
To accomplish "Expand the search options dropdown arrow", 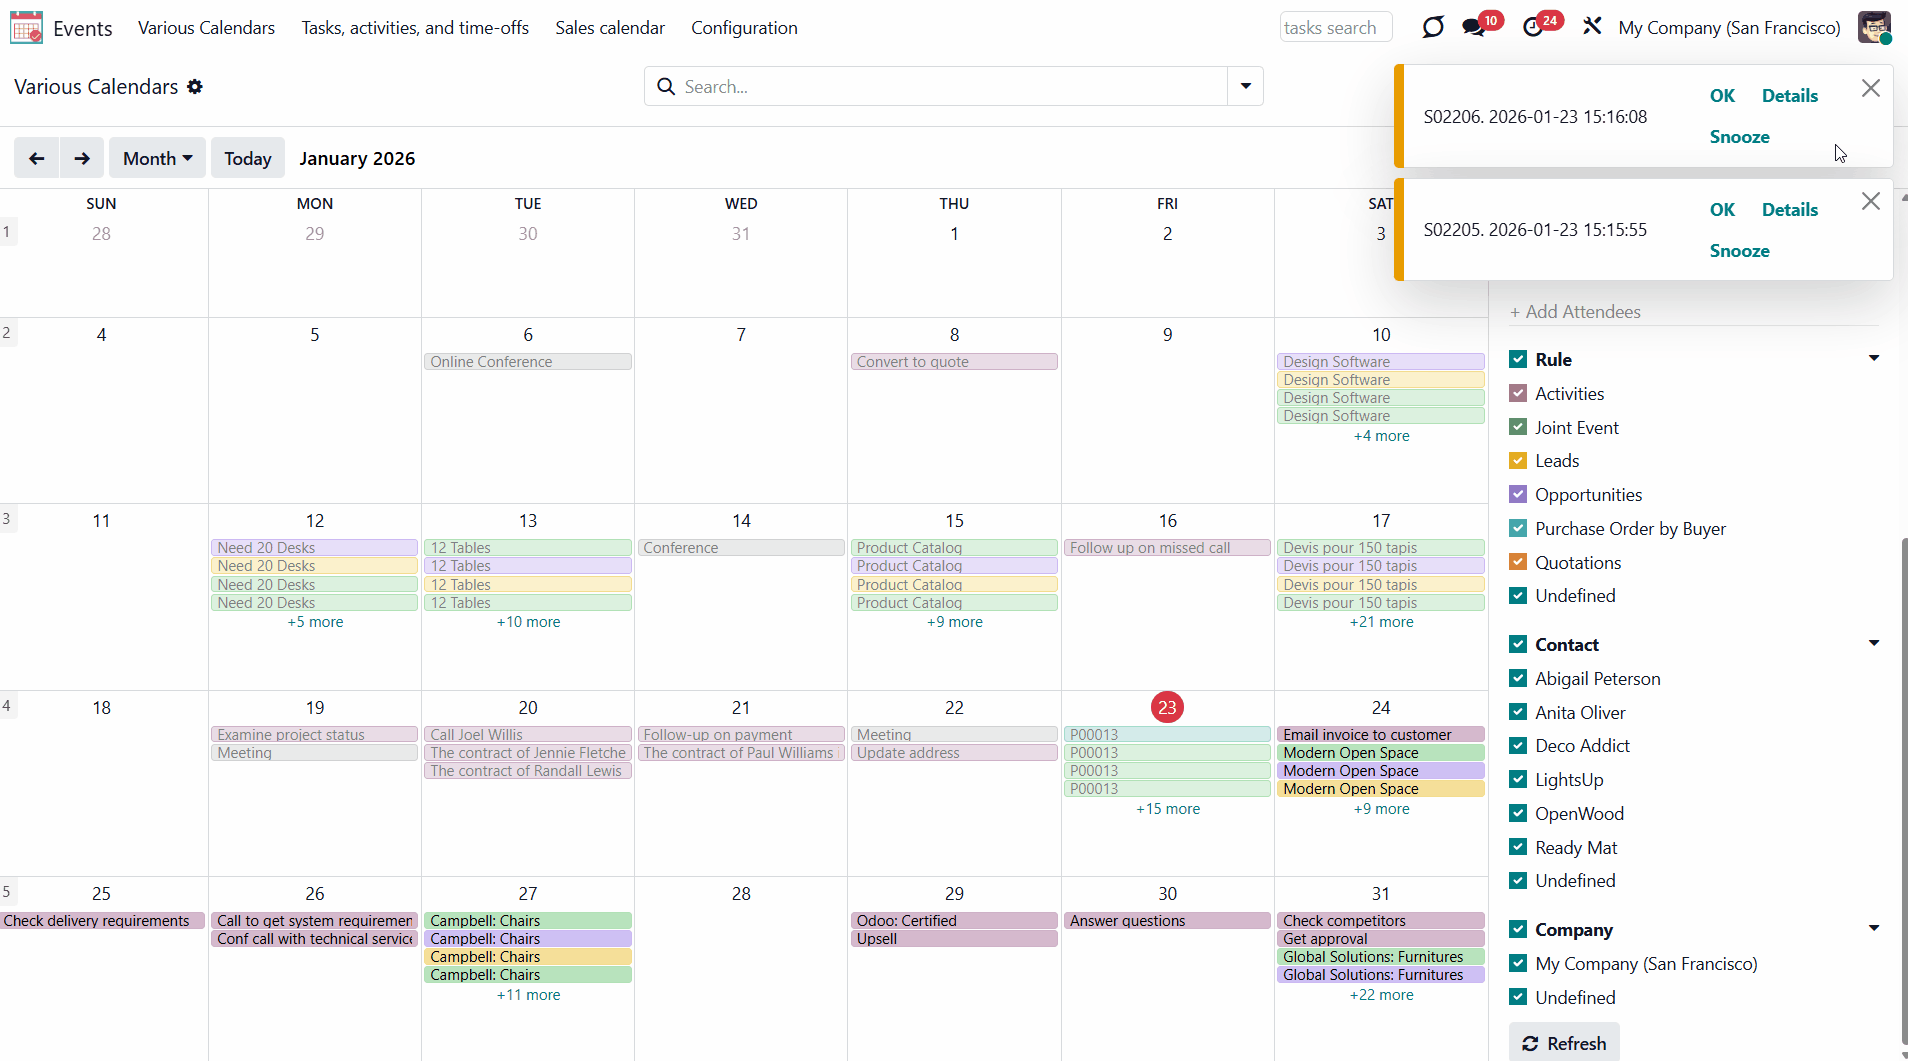I will pos(1245,86).
